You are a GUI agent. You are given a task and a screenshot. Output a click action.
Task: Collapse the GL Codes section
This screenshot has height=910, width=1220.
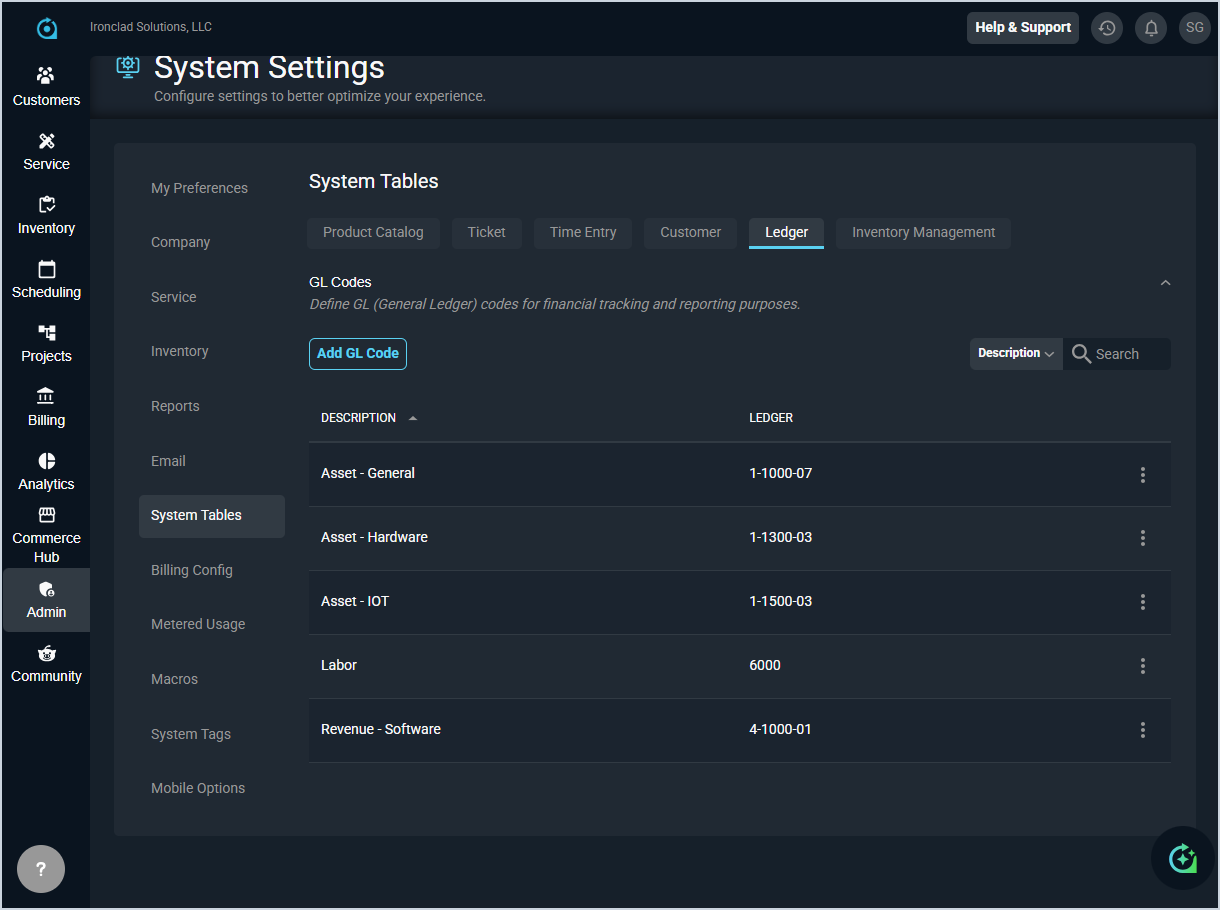tap(1165, 283)
